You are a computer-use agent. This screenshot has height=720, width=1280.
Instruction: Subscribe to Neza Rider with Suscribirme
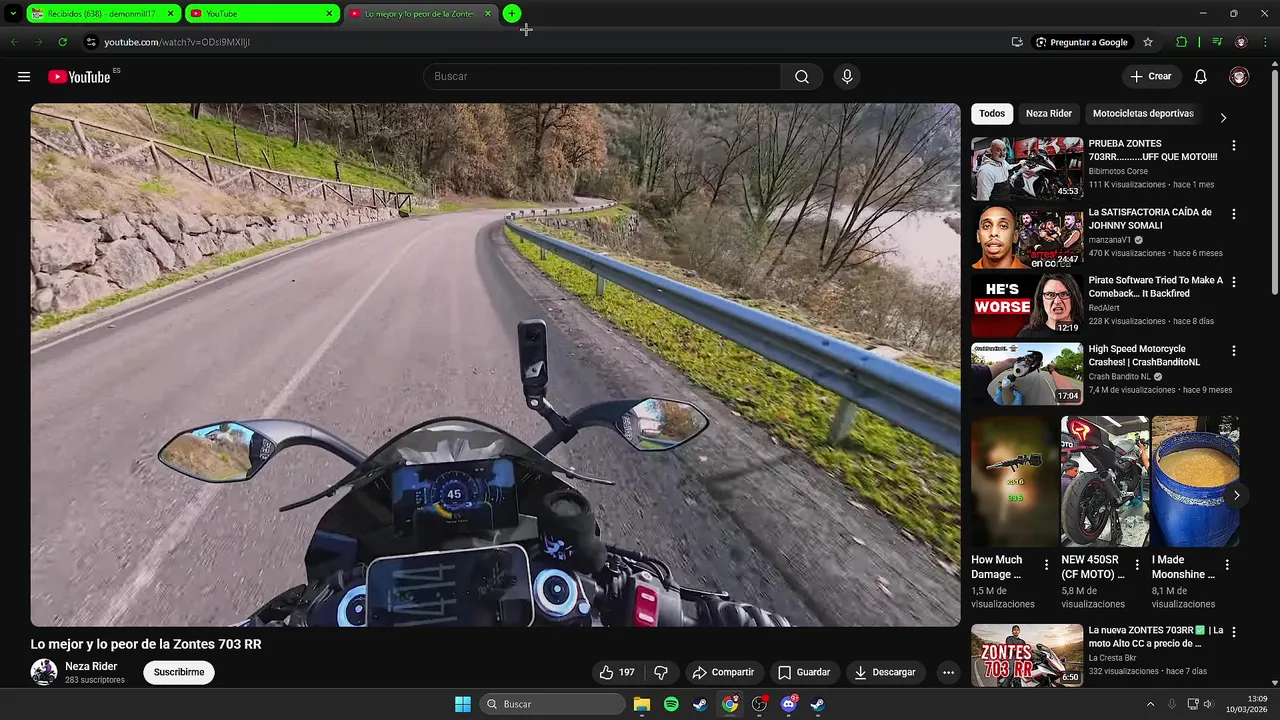click(x=179, y=672)
